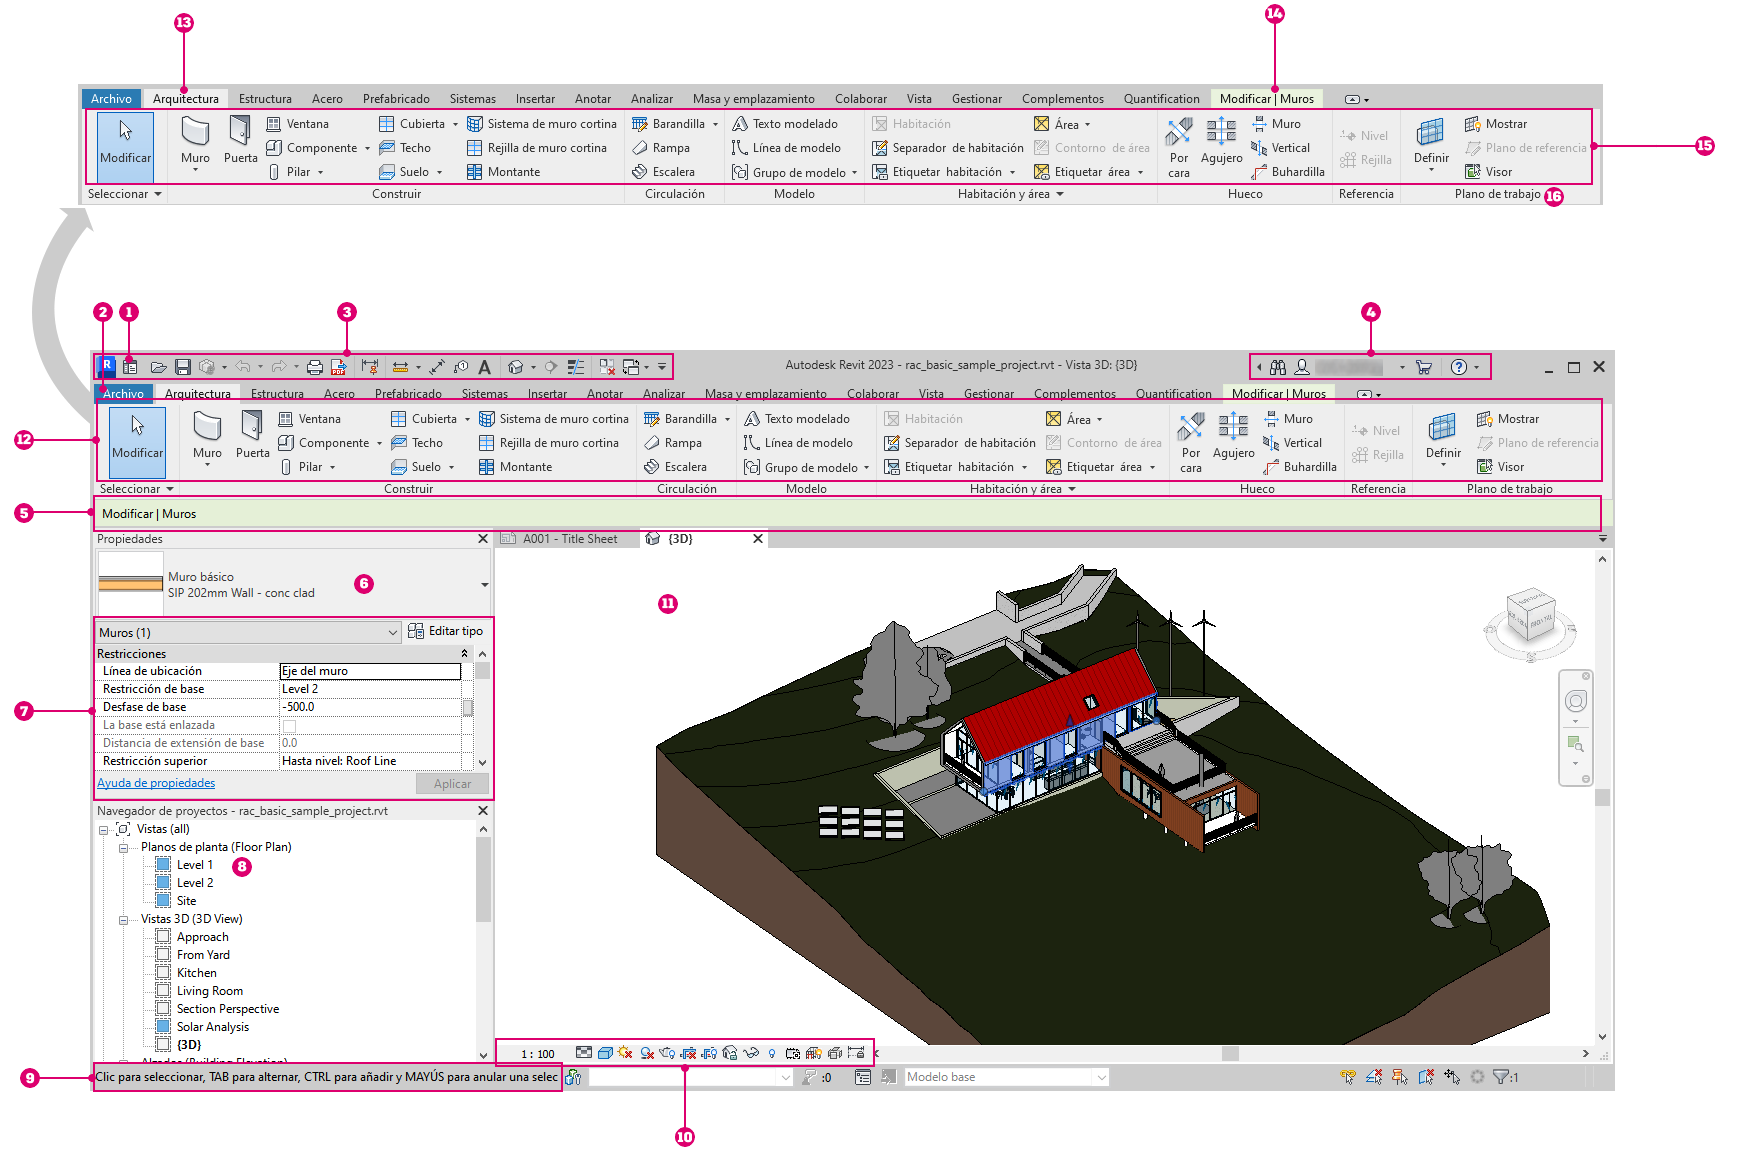Viewport: 1737px width, 1154px height.
Task: Select the Text 'A' tool in quick access toolbar
Action: (x=485, y=367)
